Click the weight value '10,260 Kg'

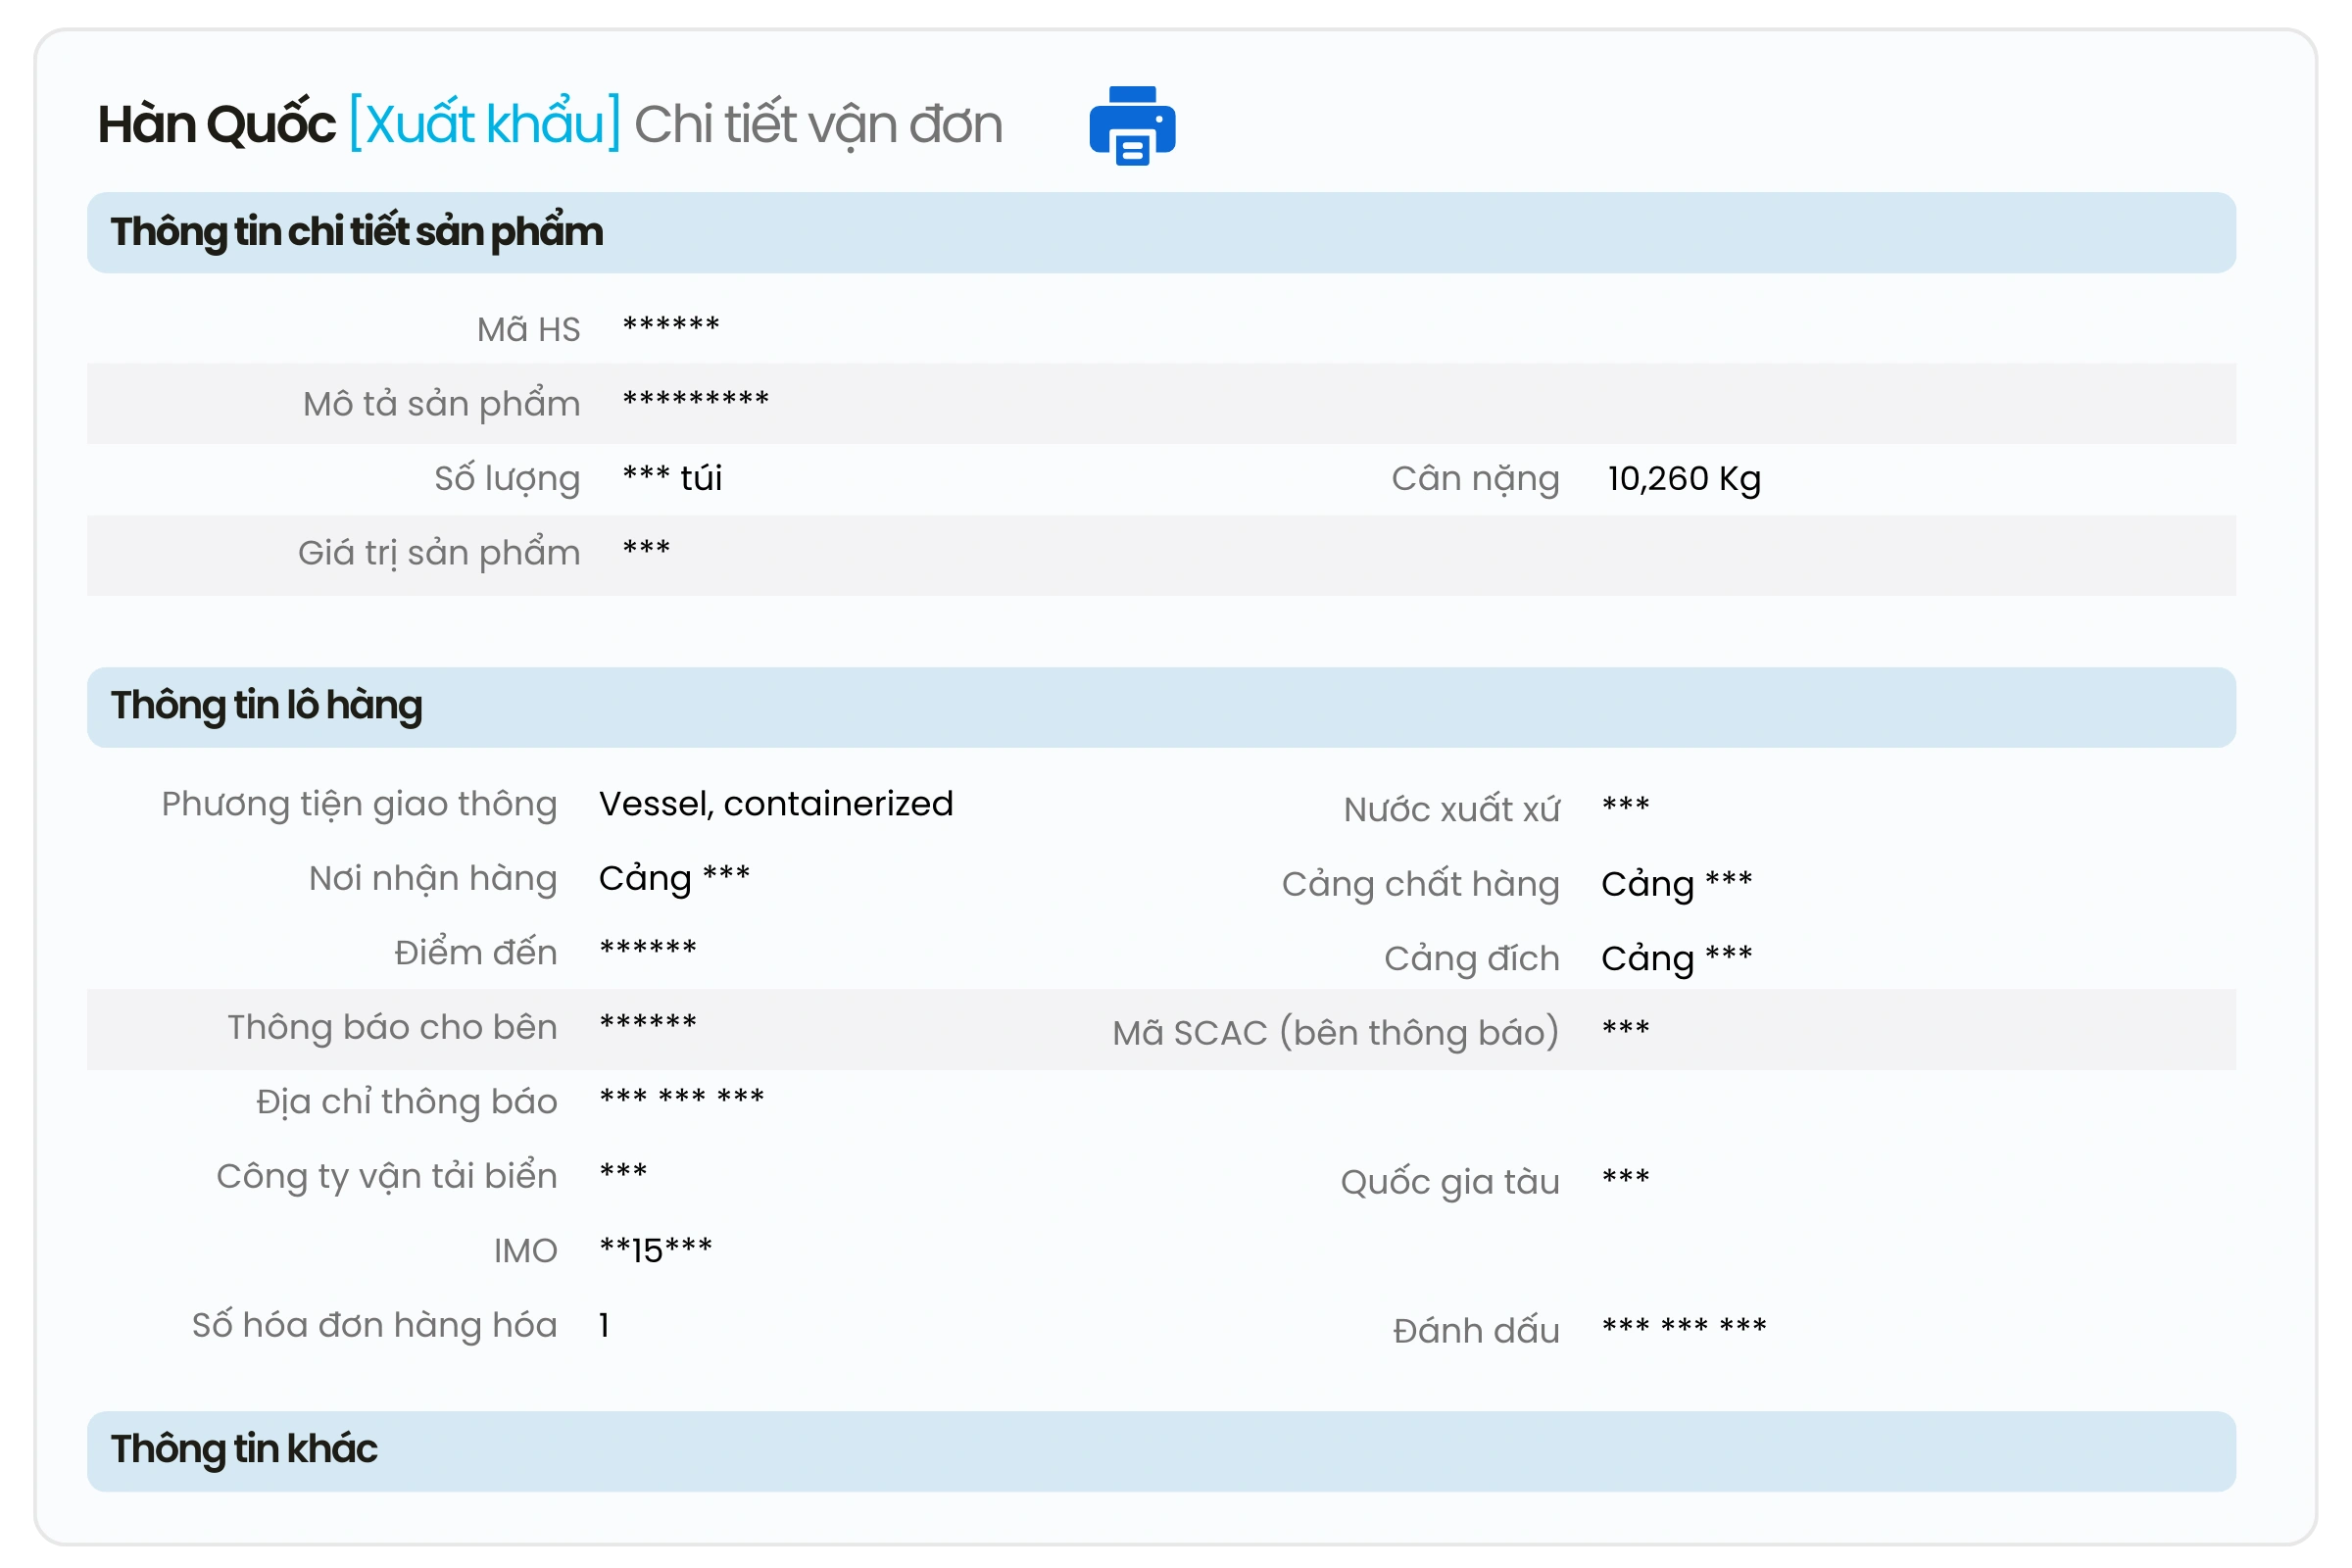coord(1684,479)
